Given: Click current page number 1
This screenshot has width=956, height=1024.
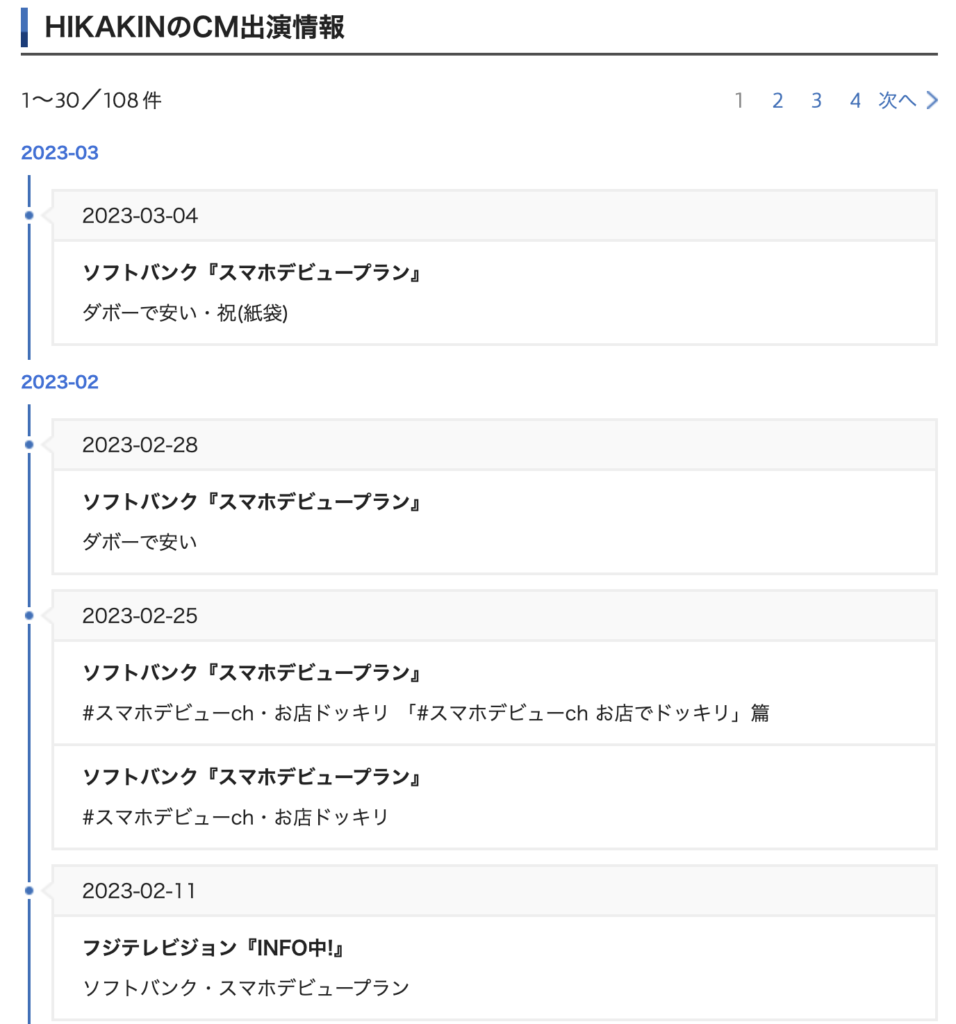Looking at the screenshot, I should click(x=739, y=101).
